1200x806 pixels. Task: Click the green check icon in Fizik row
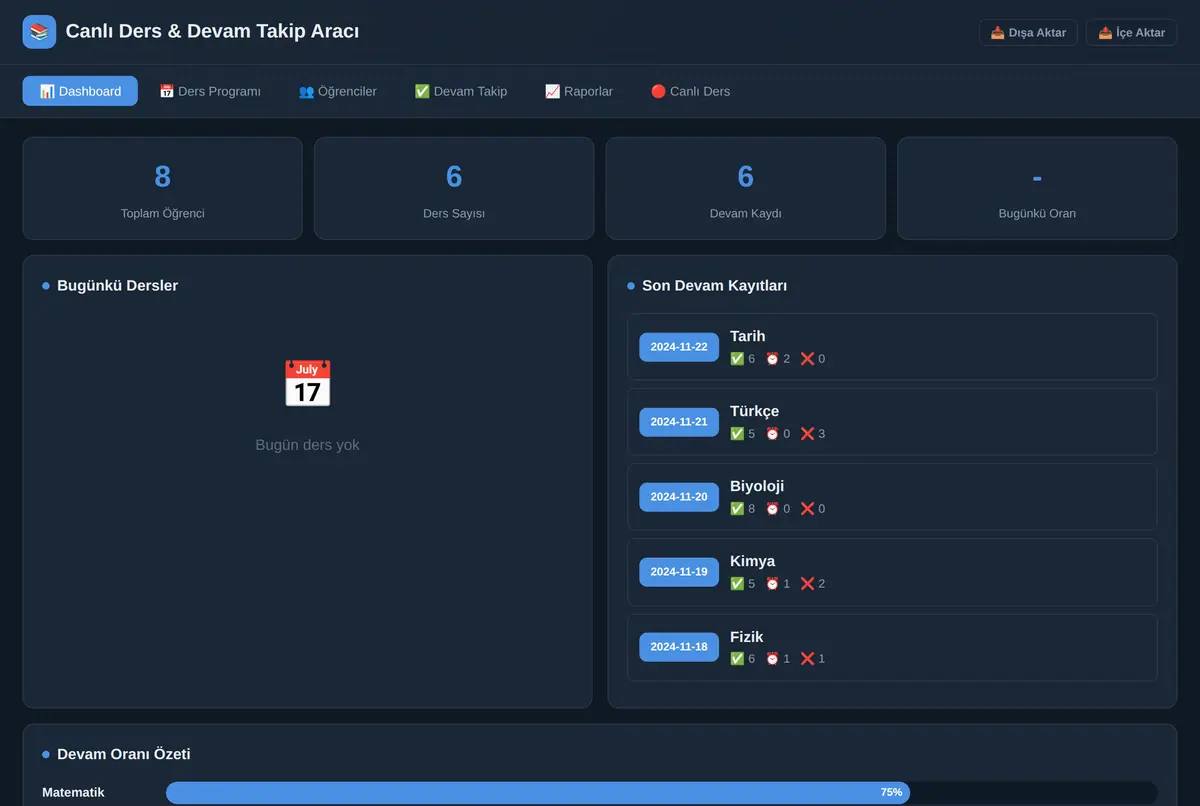tap(737, 659)
